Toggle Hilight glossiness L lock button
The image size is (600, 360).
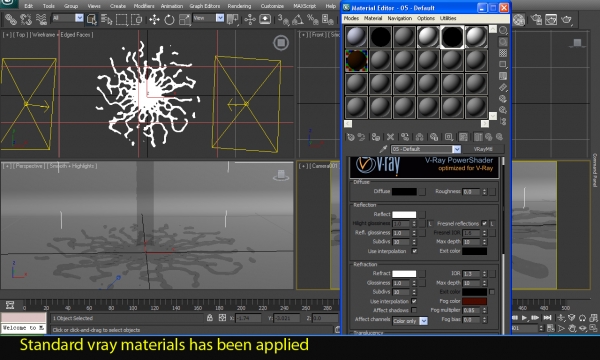click(x=430, y=223)
